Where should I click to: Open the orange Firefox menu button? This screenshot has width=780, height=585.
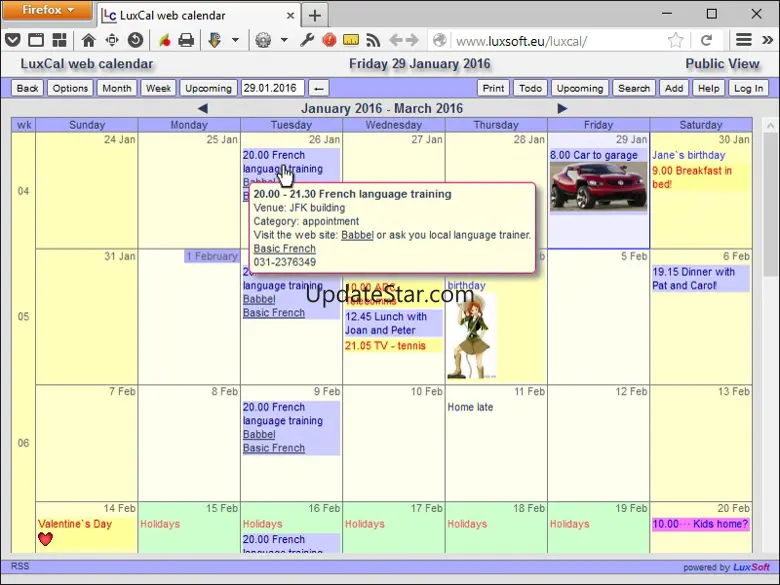(47, 11)
